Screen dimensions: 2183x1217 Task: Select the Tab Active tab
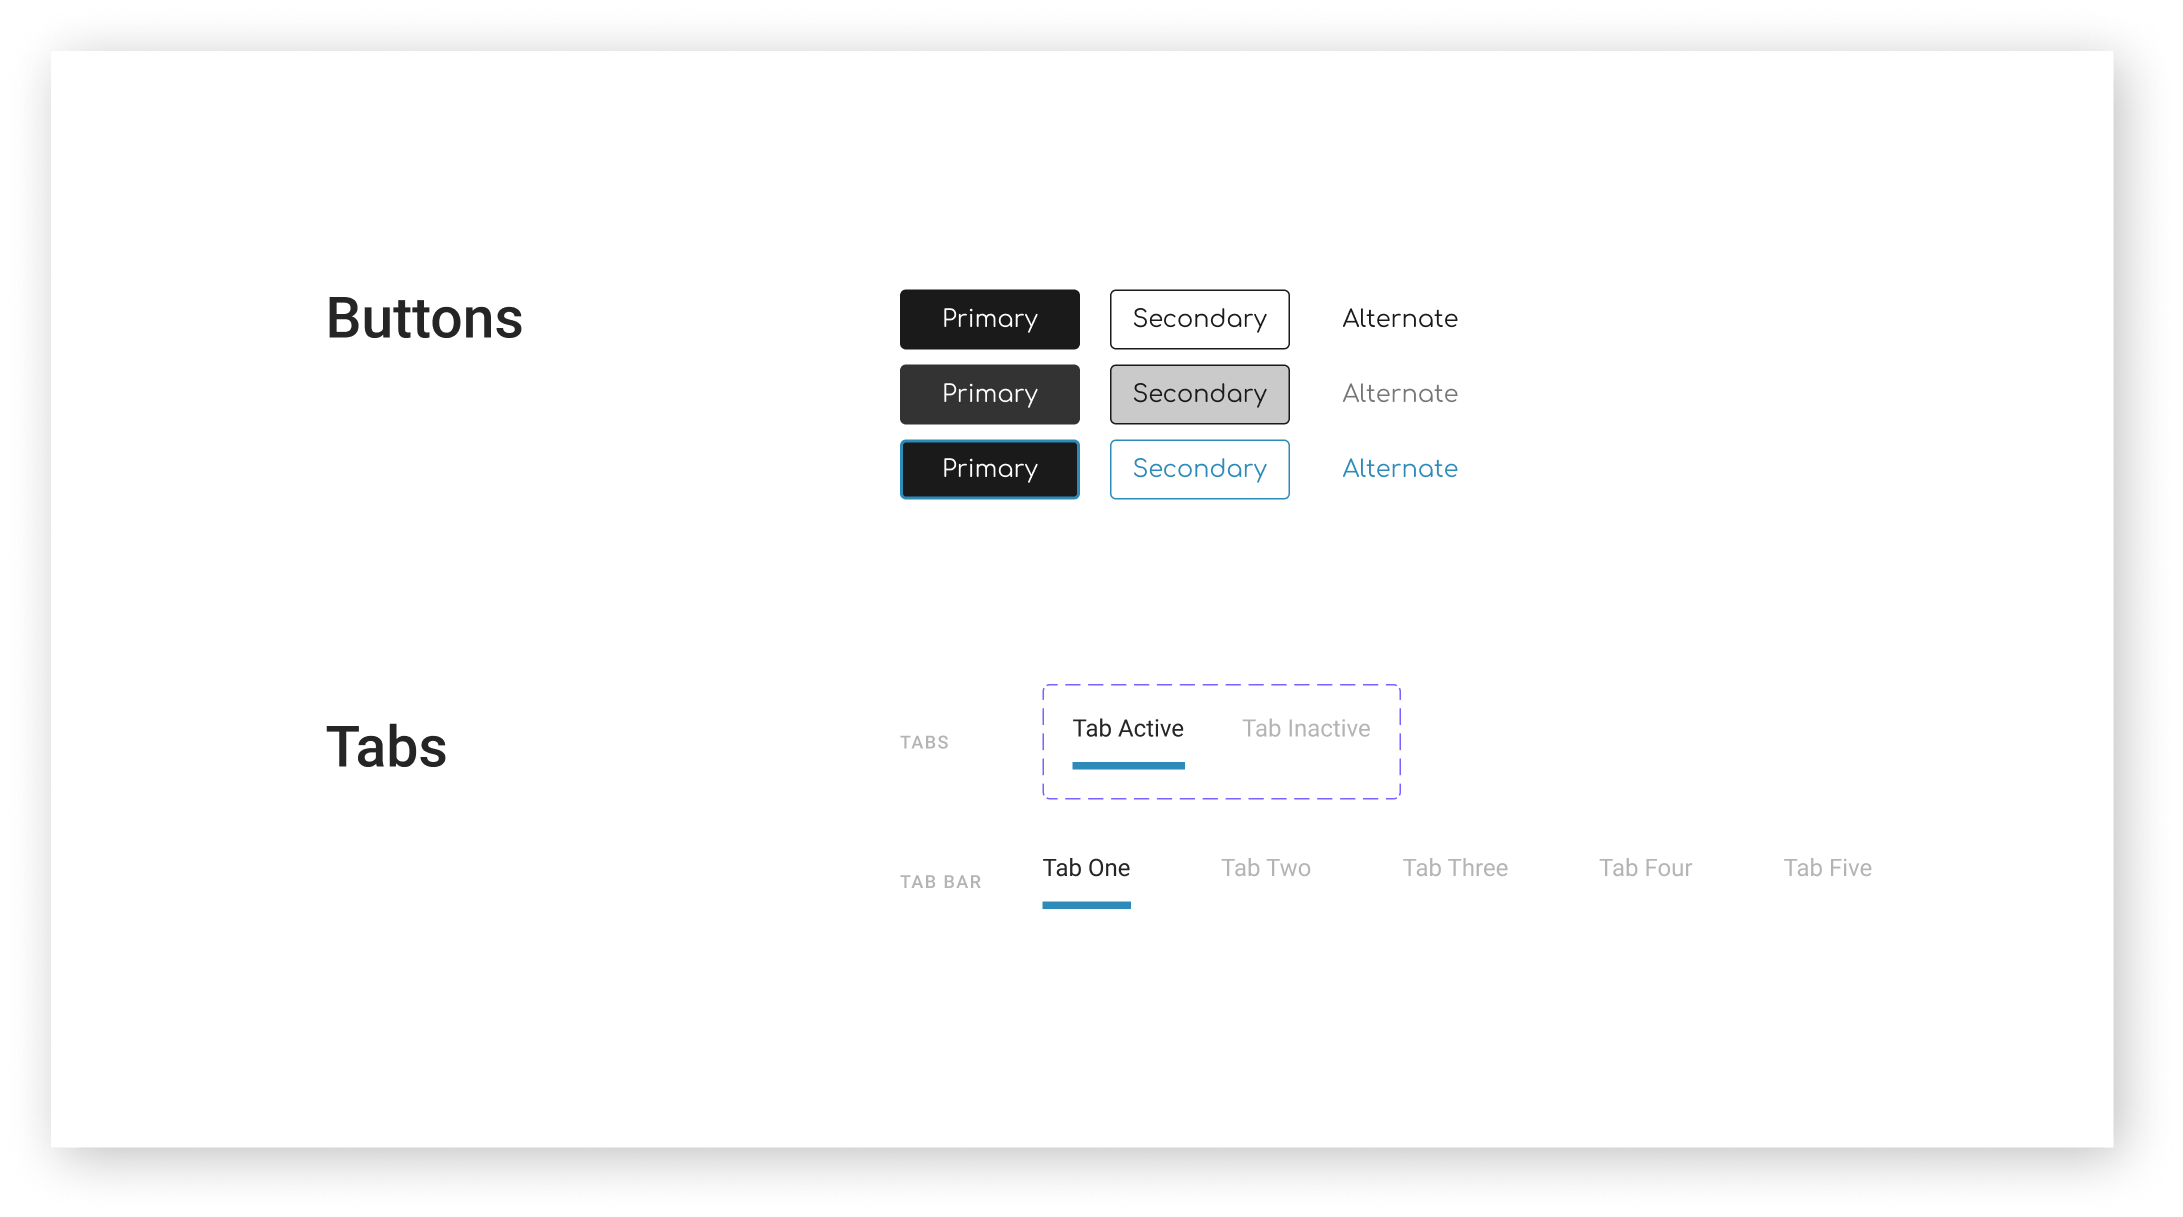coord(1128,729)
